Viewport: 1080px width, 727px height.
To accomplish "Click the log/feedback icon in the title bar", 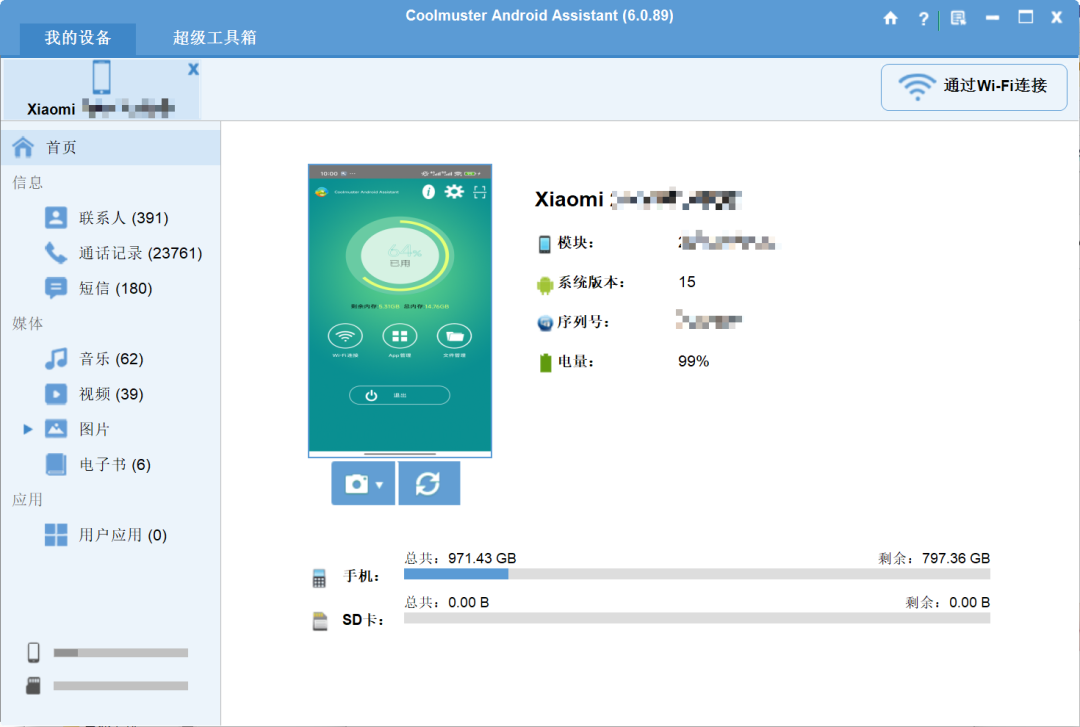I will [957, 17].
